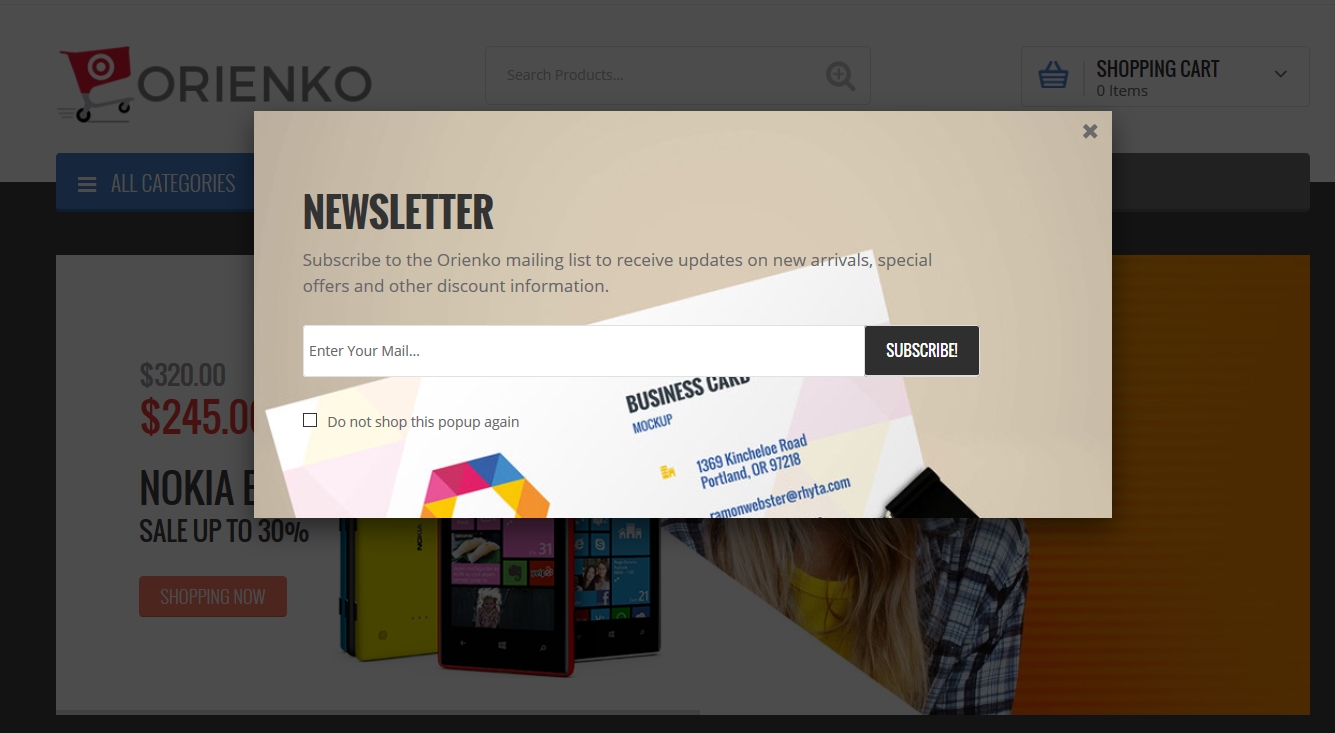Click the Orienko cart logo
This screenshot has width=1335, height=733.
pyautogui.click(x=95, y=84)
